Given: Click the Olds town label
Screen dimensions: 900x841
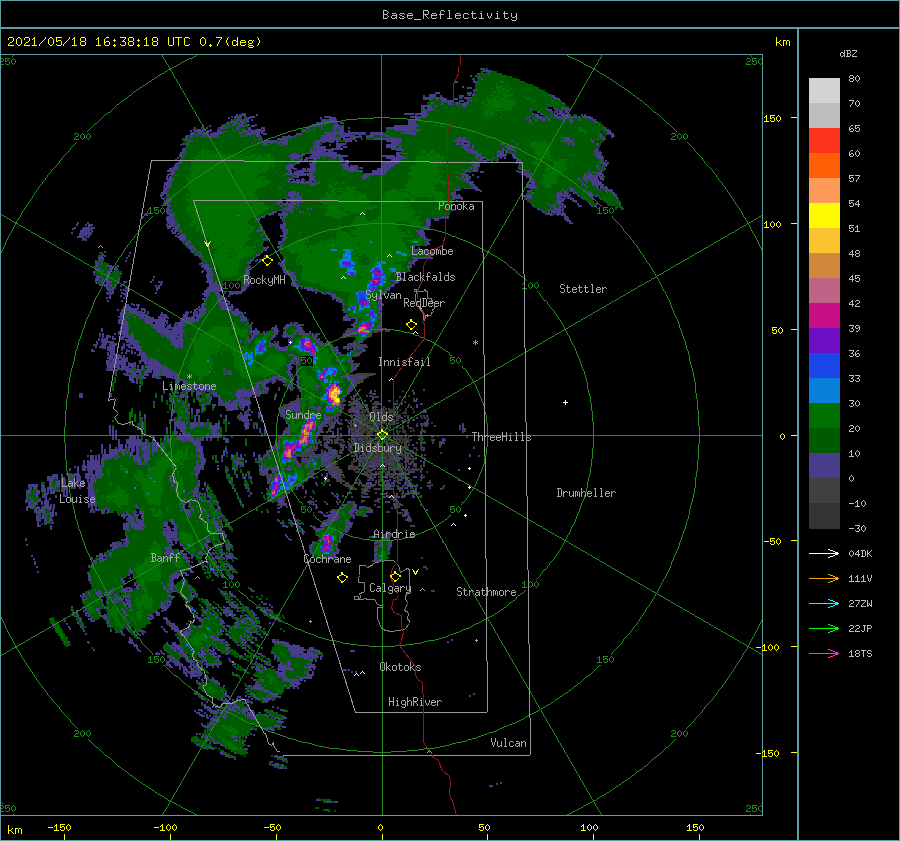Looking at the screenshot, I should (381, 417).
